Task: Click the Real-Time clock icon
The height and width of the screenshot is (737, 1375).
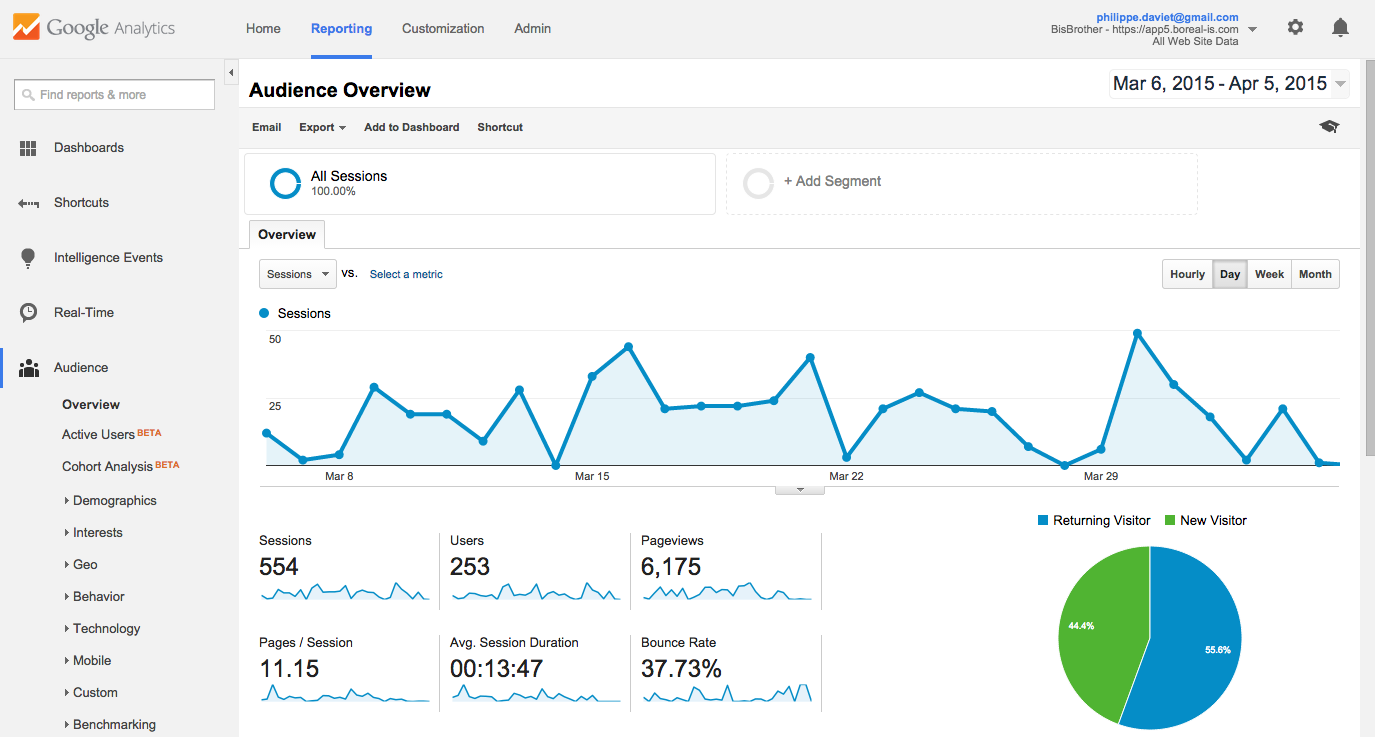Action: 28,313
